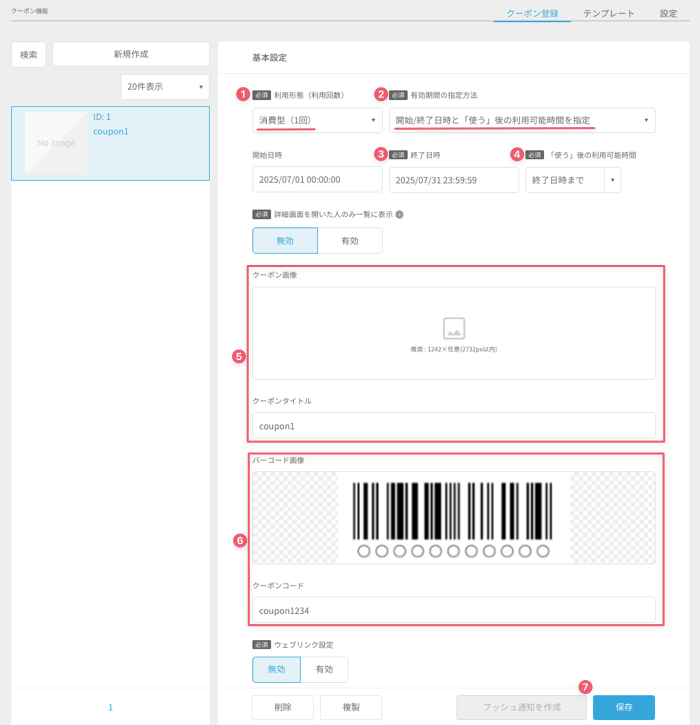Click the info icon next to 一覧に表示
Viewport: 700px width, 725px height.
tap(399, 215)
